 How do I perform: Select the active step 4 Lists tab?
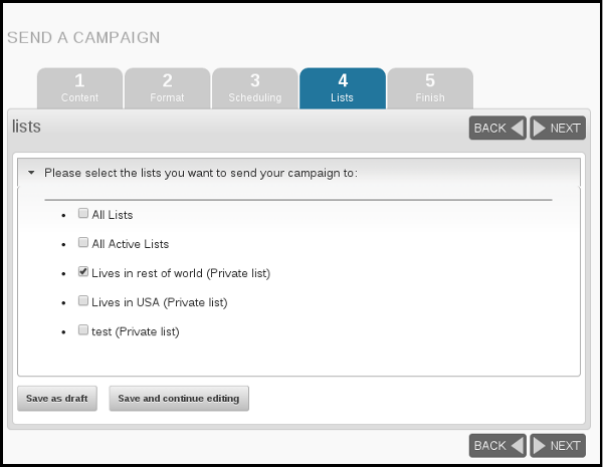[343, 88]
